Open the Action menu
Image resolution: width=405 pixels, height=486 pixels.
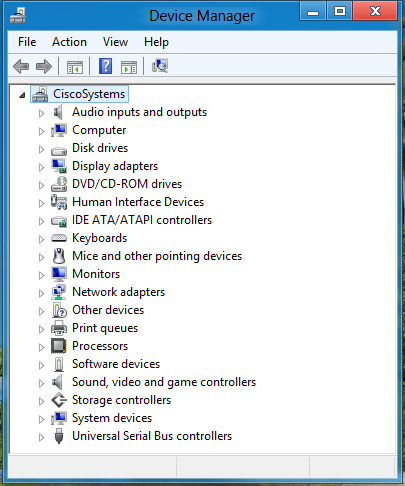(x=69, y=42)
